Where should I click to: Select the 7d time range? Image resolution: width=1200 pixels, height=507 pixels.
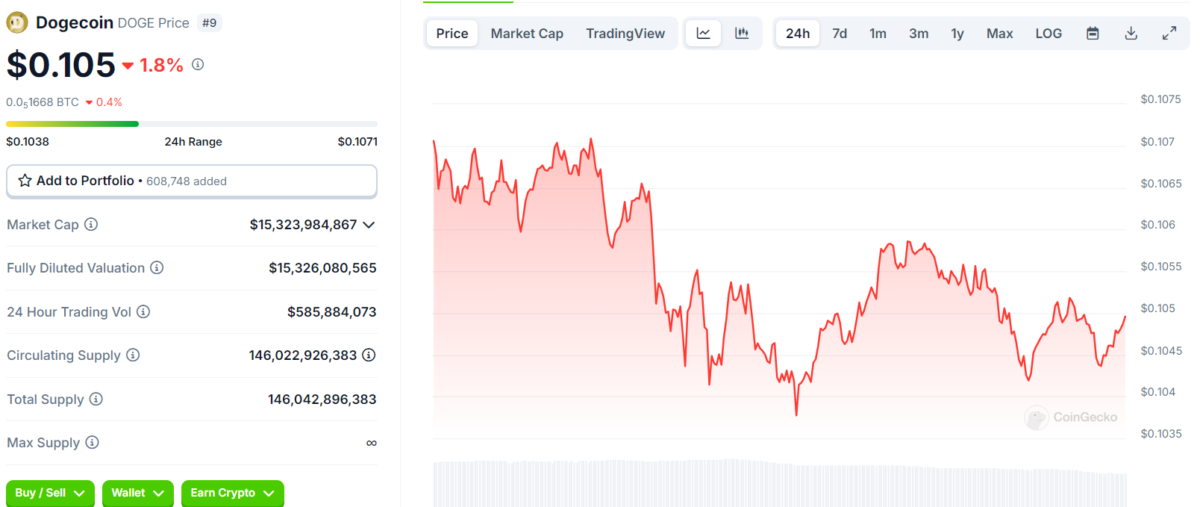pos(840,33)
